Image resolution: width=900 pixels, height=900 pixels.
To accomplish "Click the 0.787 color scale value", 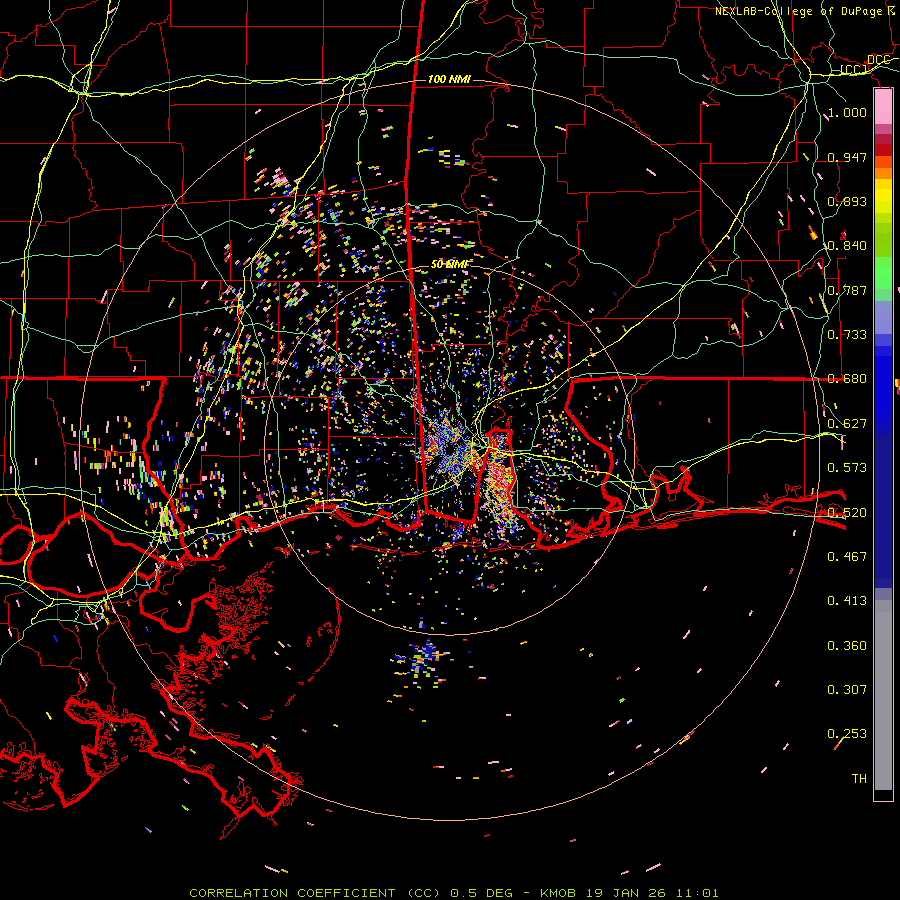I will tap(847, 290).
